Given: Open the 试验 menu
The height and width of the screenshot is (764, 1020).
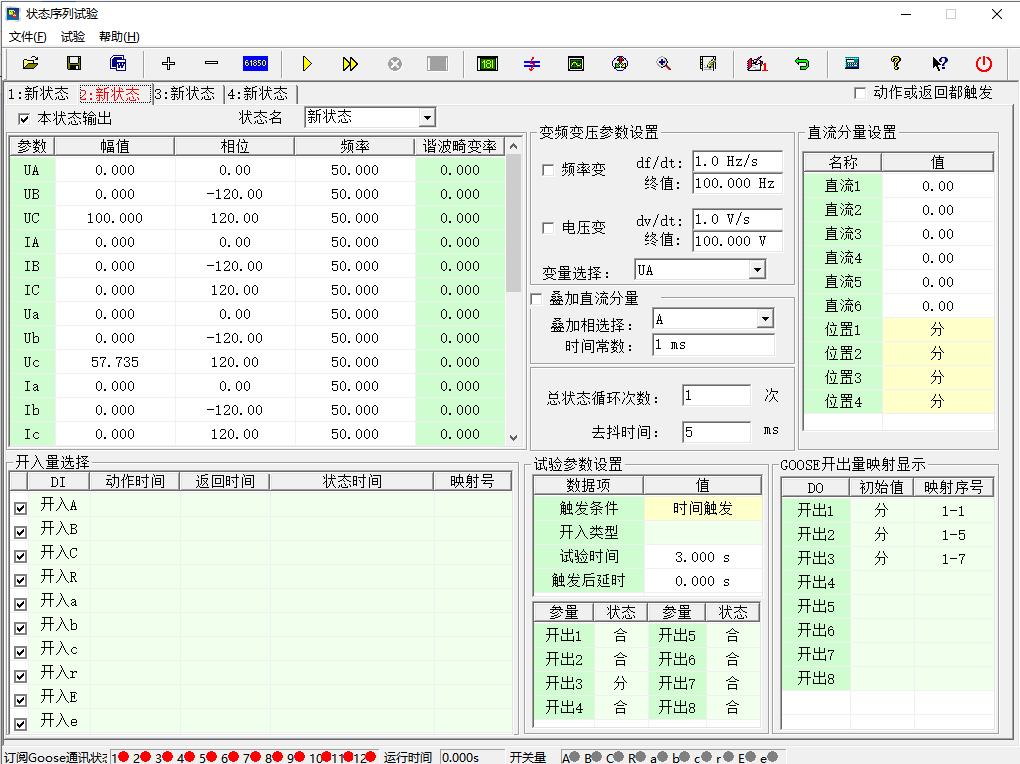Looking at the screenshot, I should pos(73,37).
